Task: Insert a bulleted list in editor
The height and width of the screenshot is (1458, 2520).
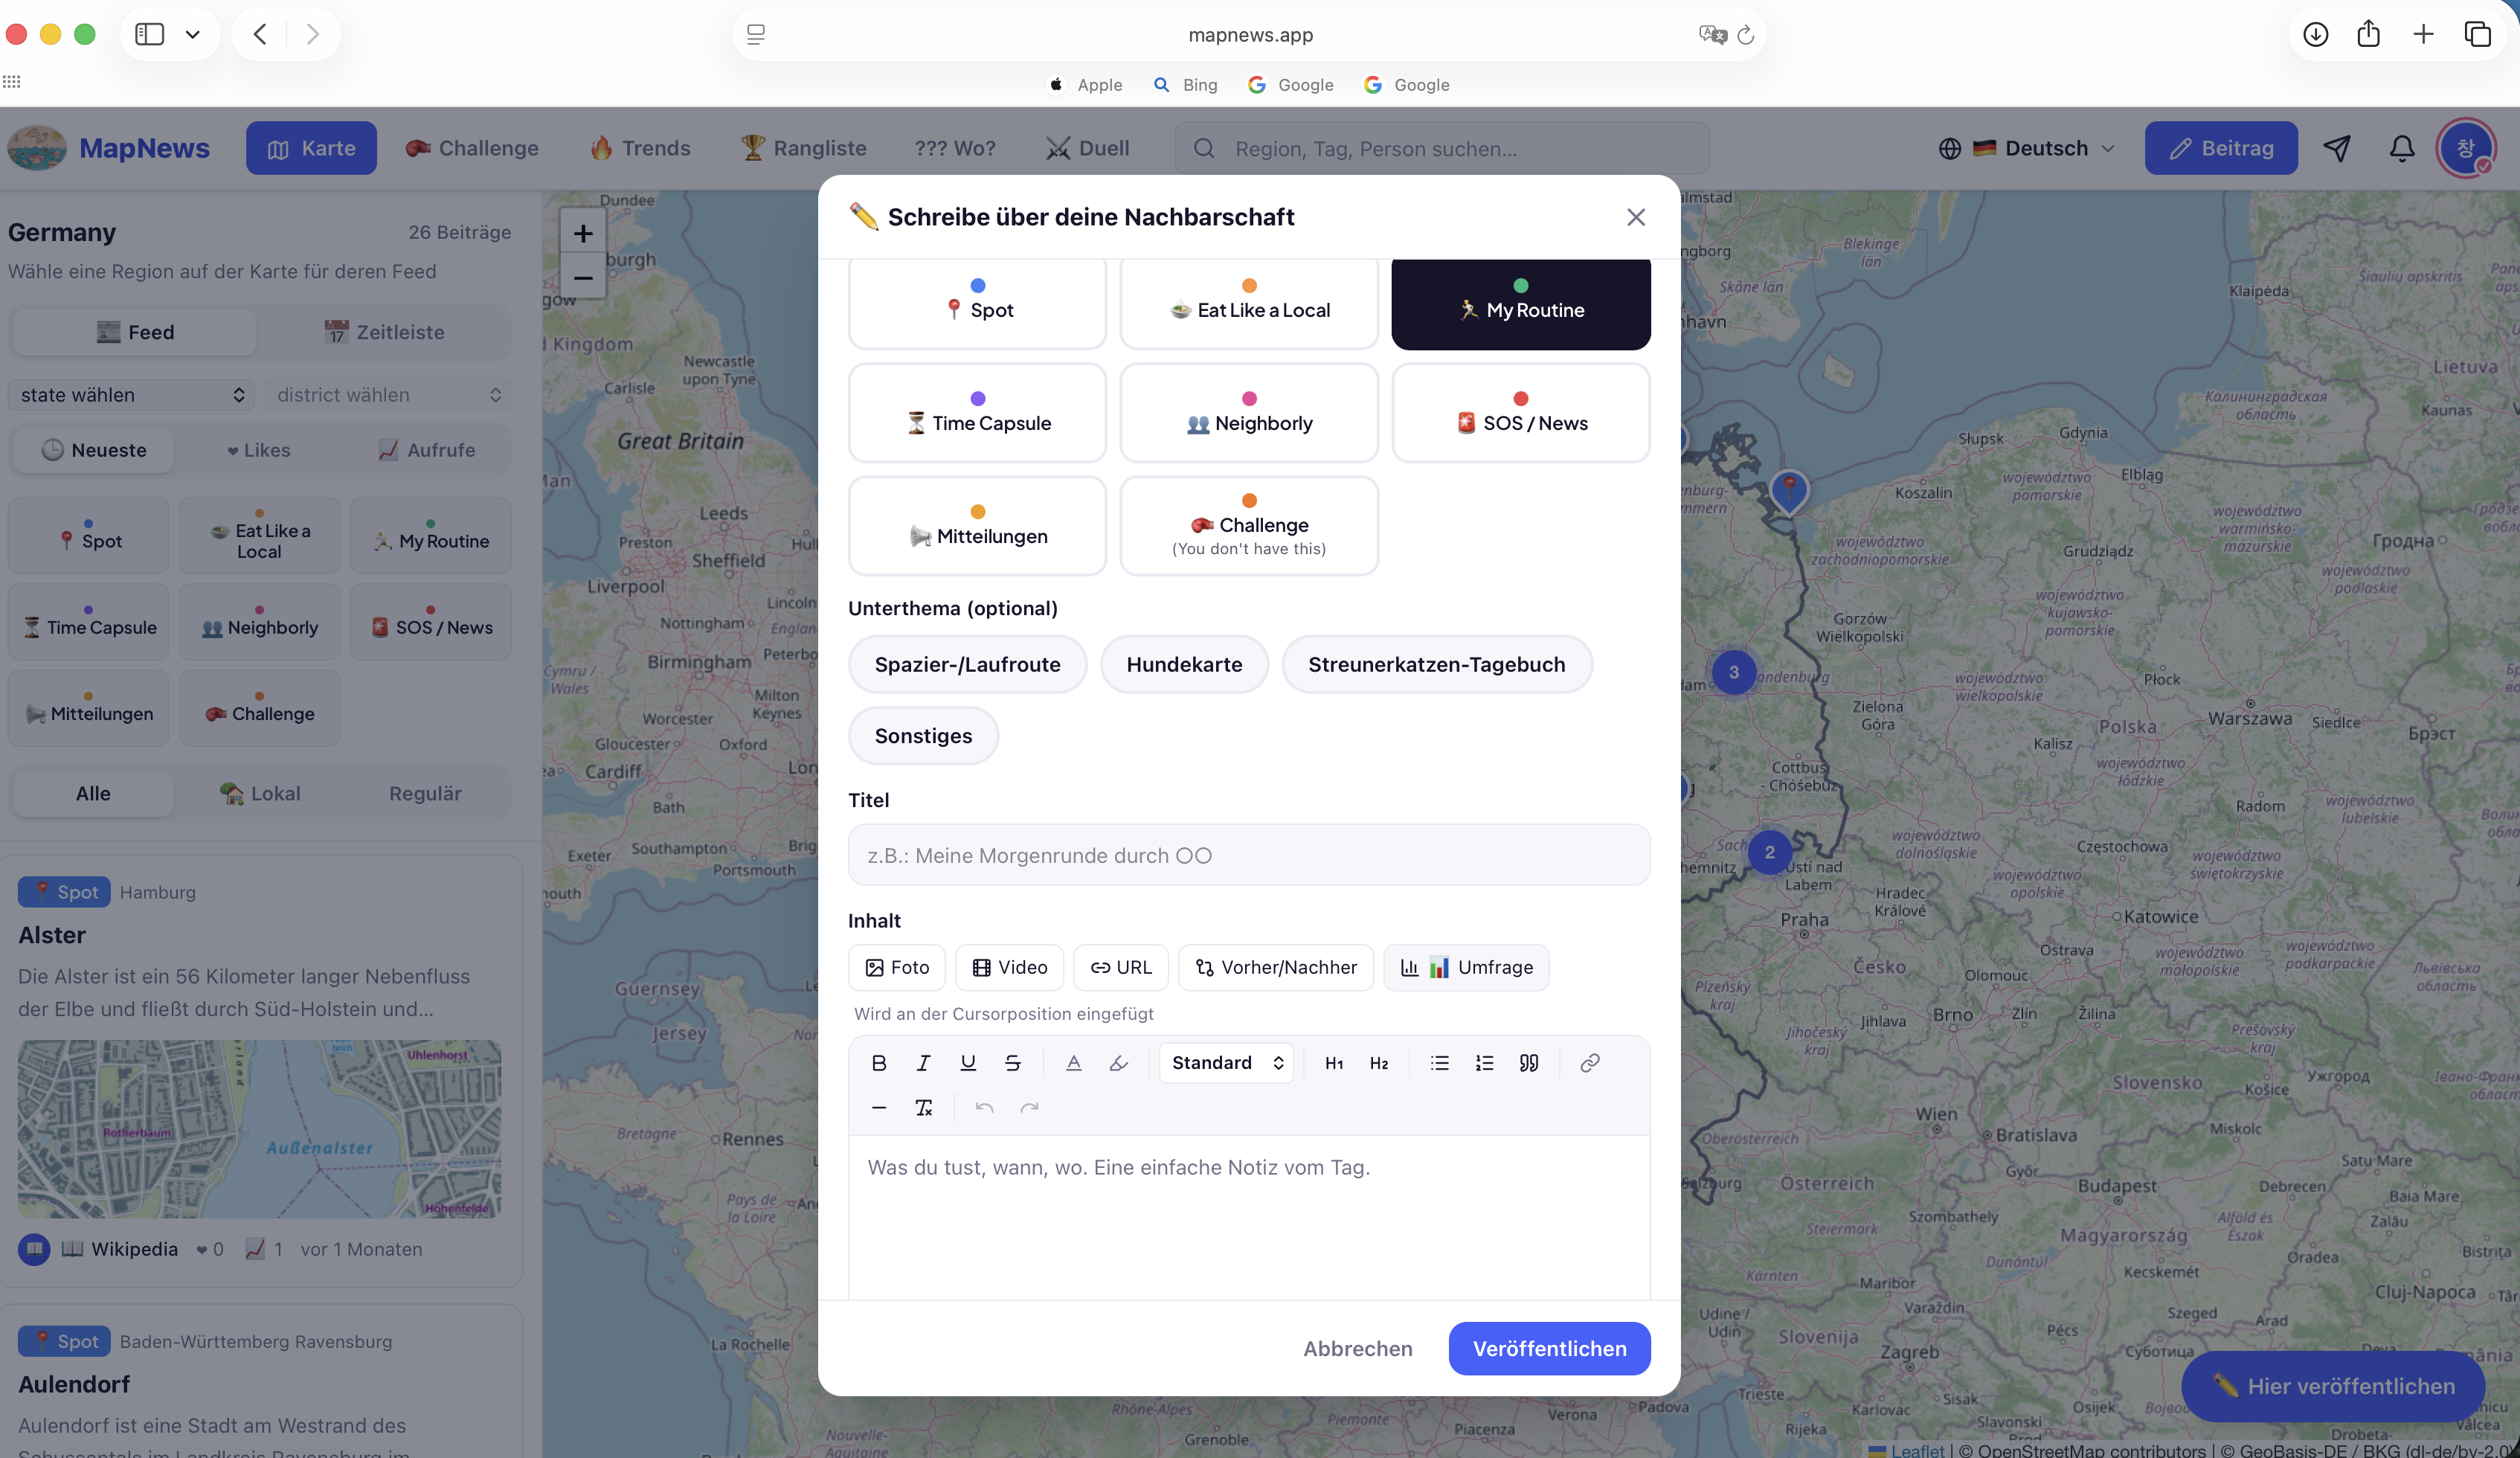Action: pyautogui.click(x=1439, y=1063)
